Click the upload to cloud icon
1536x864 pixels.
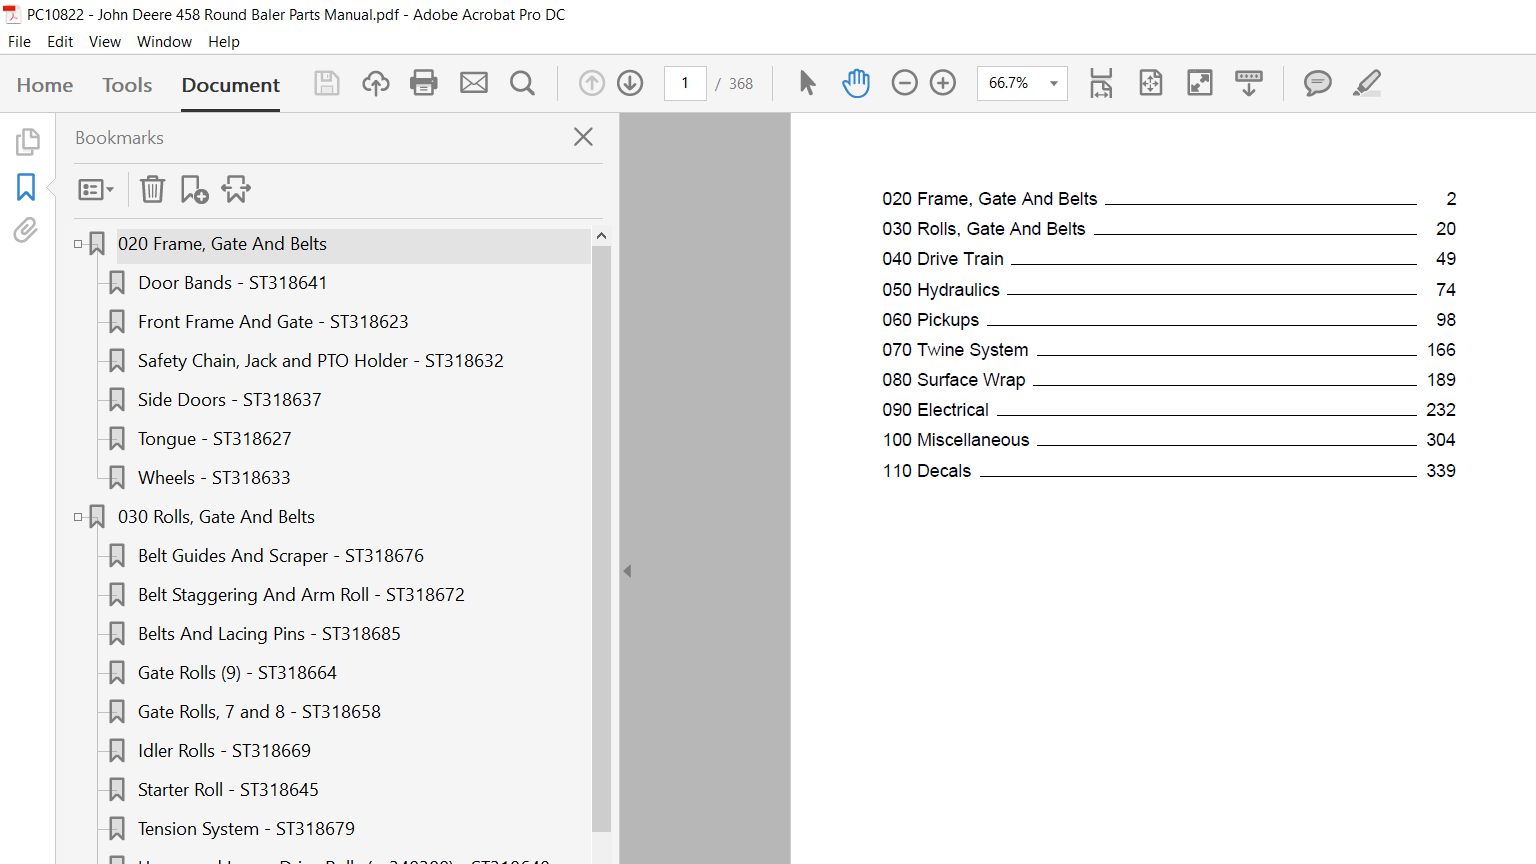point(376,83)
